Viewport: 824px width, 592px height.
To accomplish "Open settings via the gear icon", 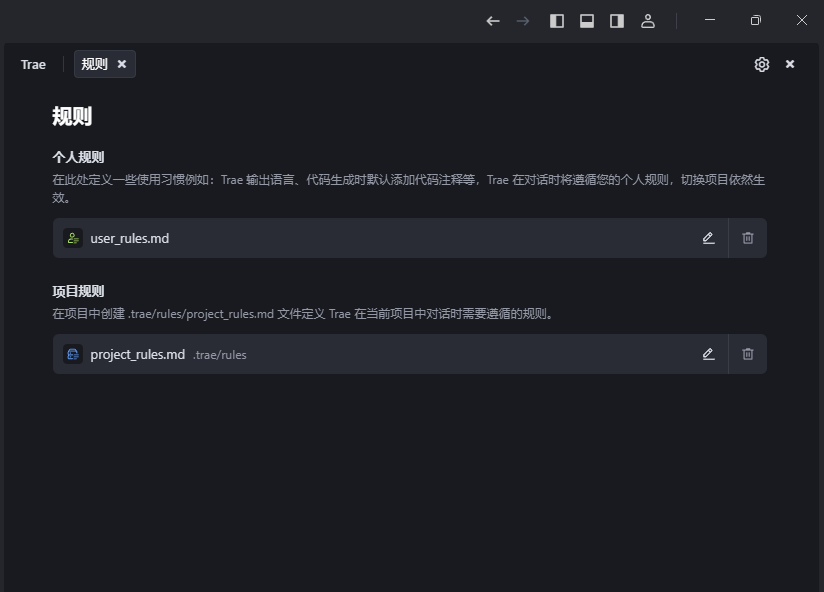I will coord(761,65).
